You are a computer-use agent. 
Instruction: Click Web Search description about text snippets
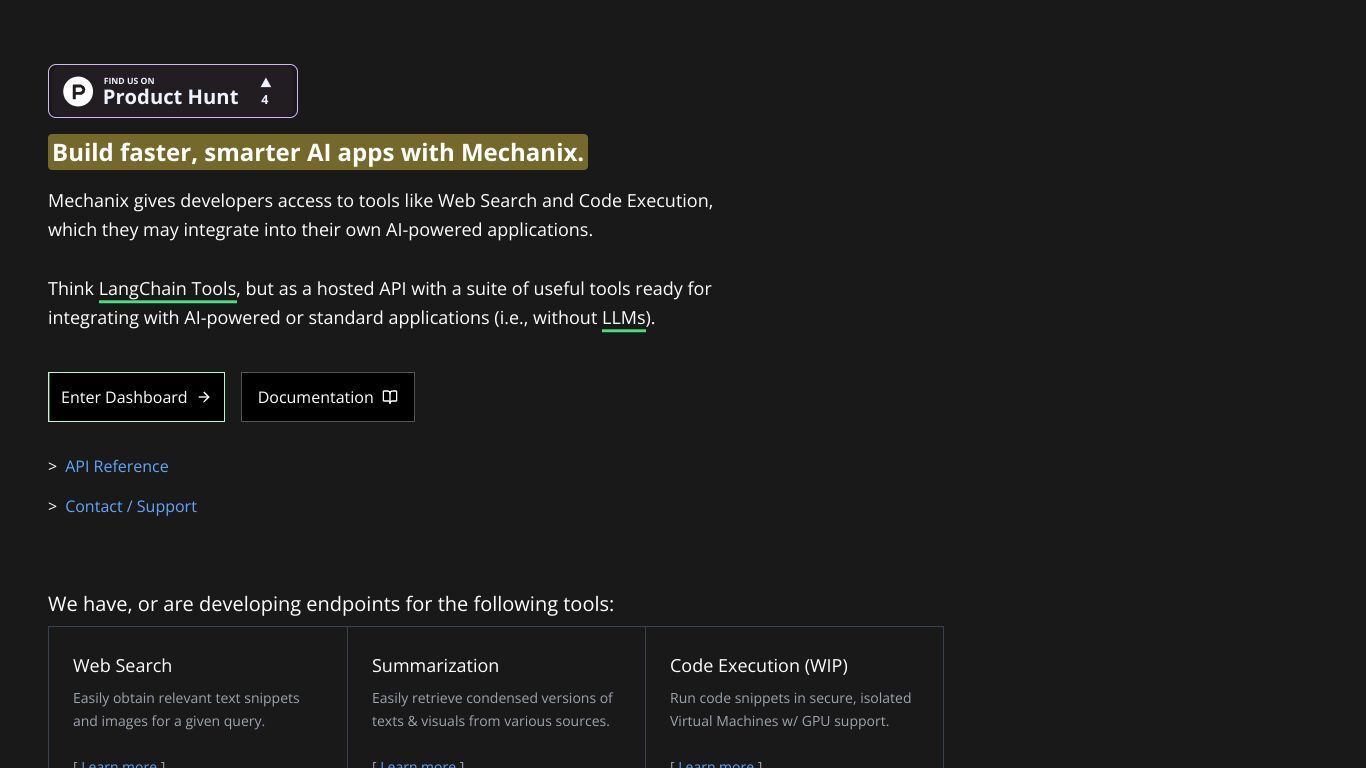[186, 709]
